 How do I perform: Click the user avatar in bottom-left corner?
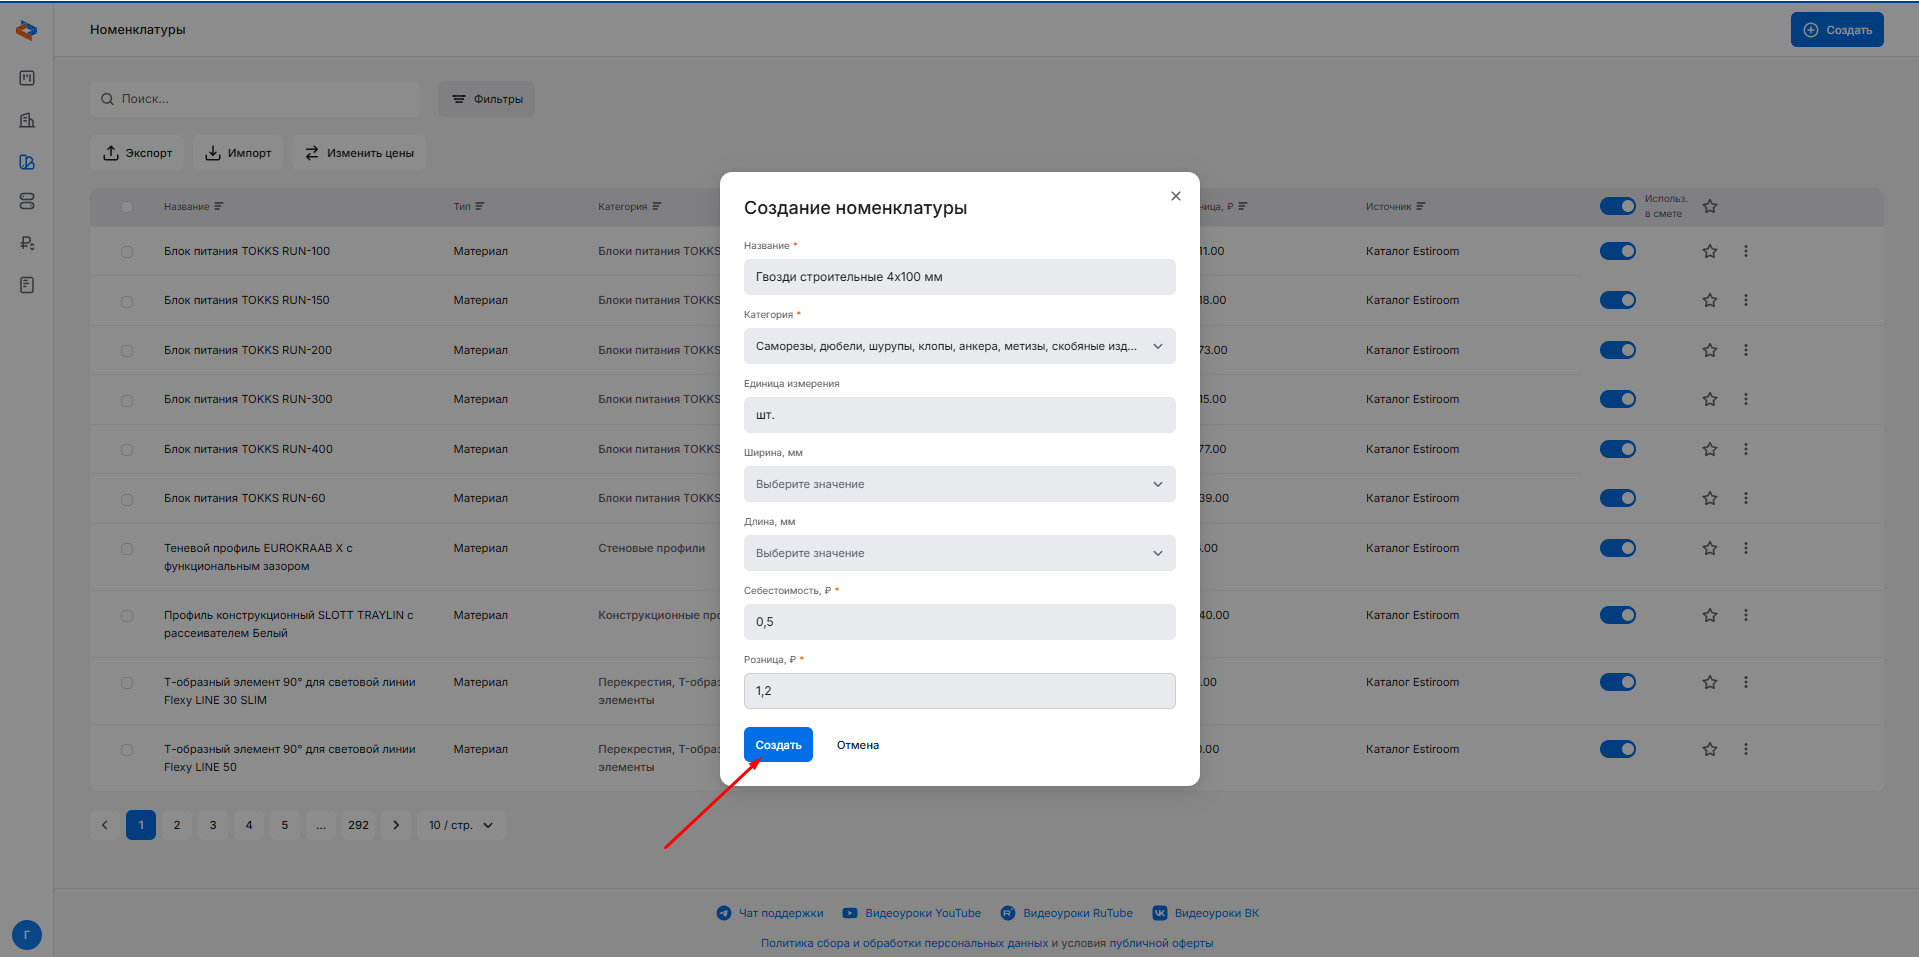point(27,935)
